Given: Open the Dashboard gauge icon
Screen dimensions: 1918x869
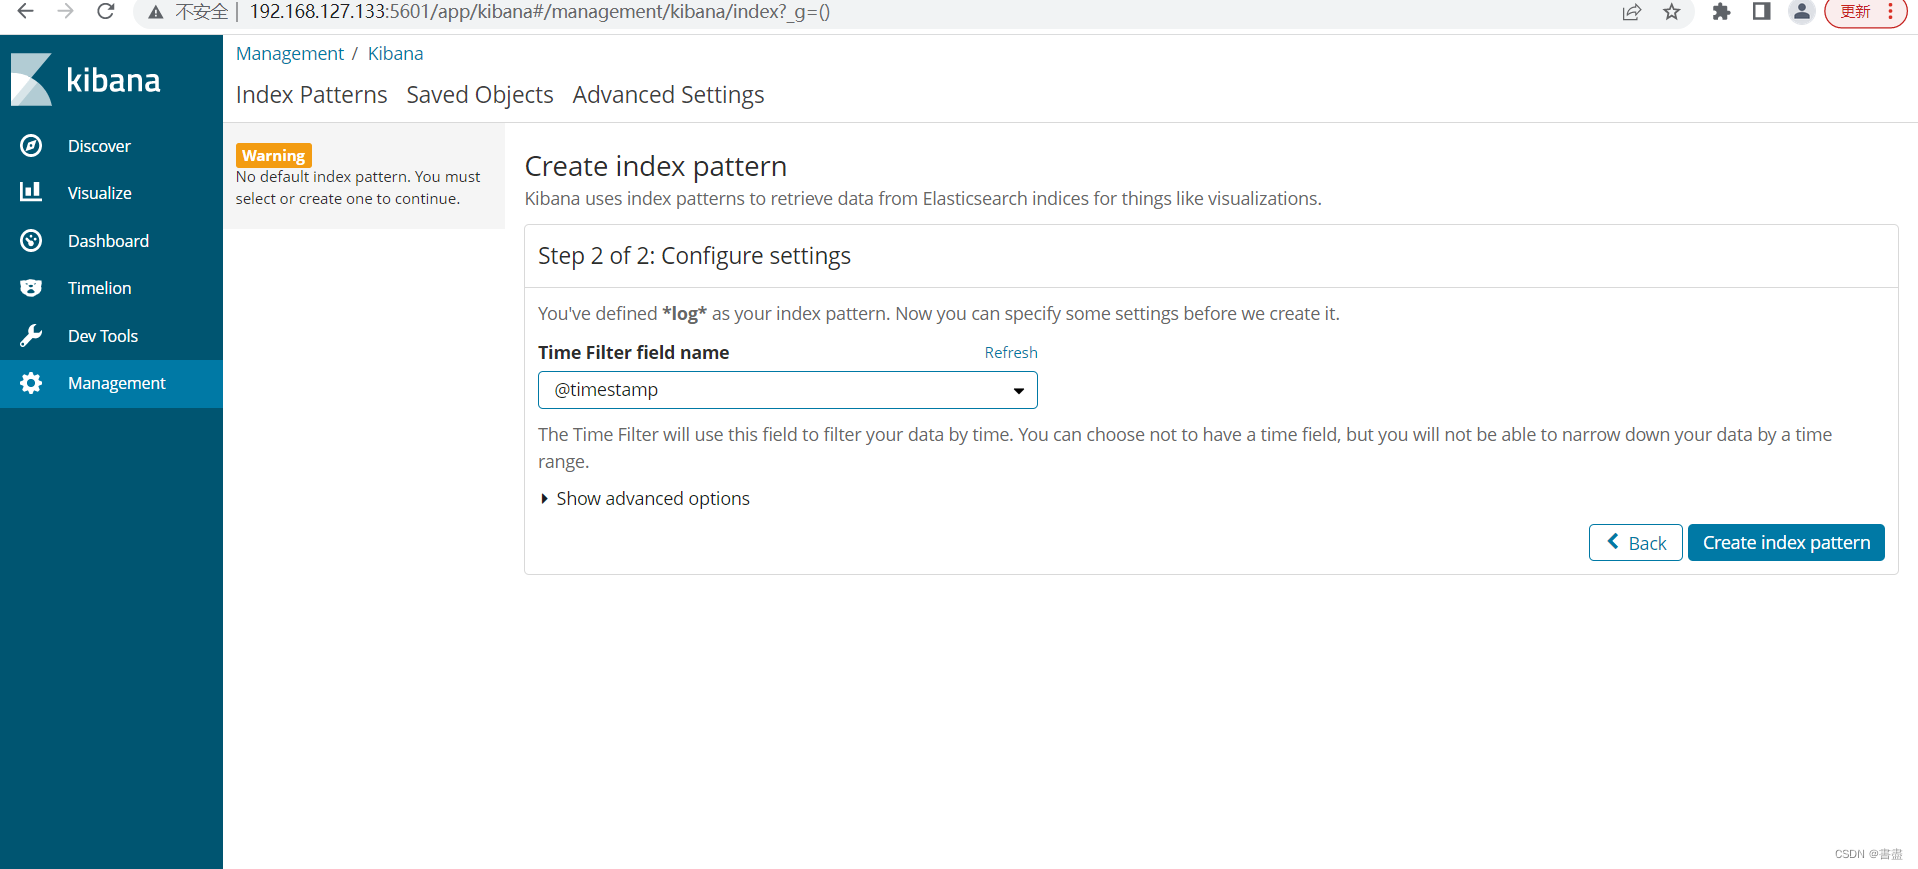Looking at the screenshot, I should [x=31, y=240].
